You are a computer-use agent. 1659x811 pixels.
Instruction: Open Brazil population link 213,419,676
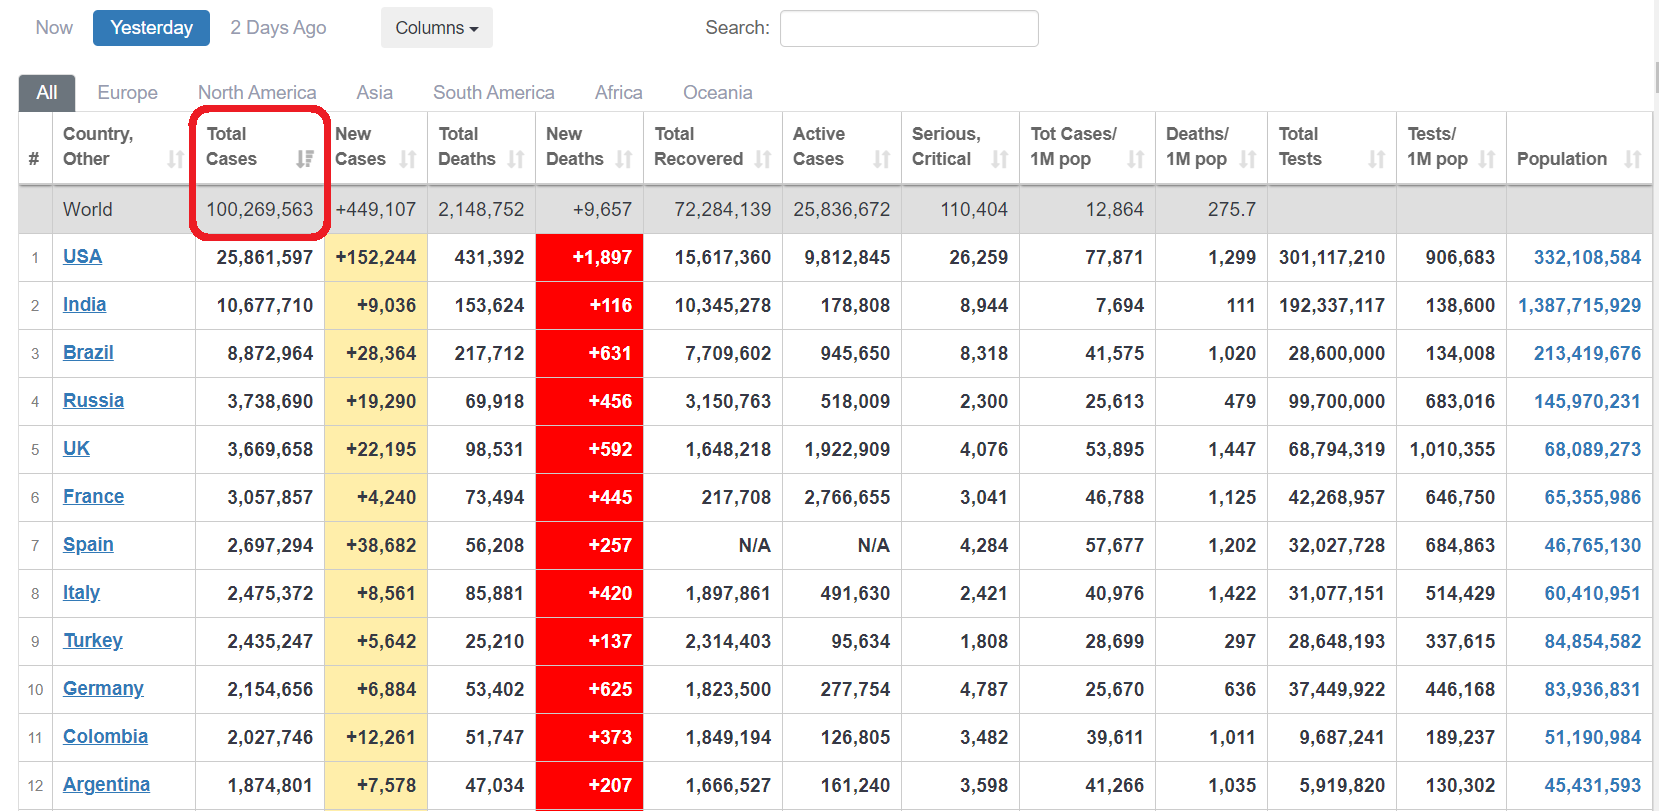1587,353
